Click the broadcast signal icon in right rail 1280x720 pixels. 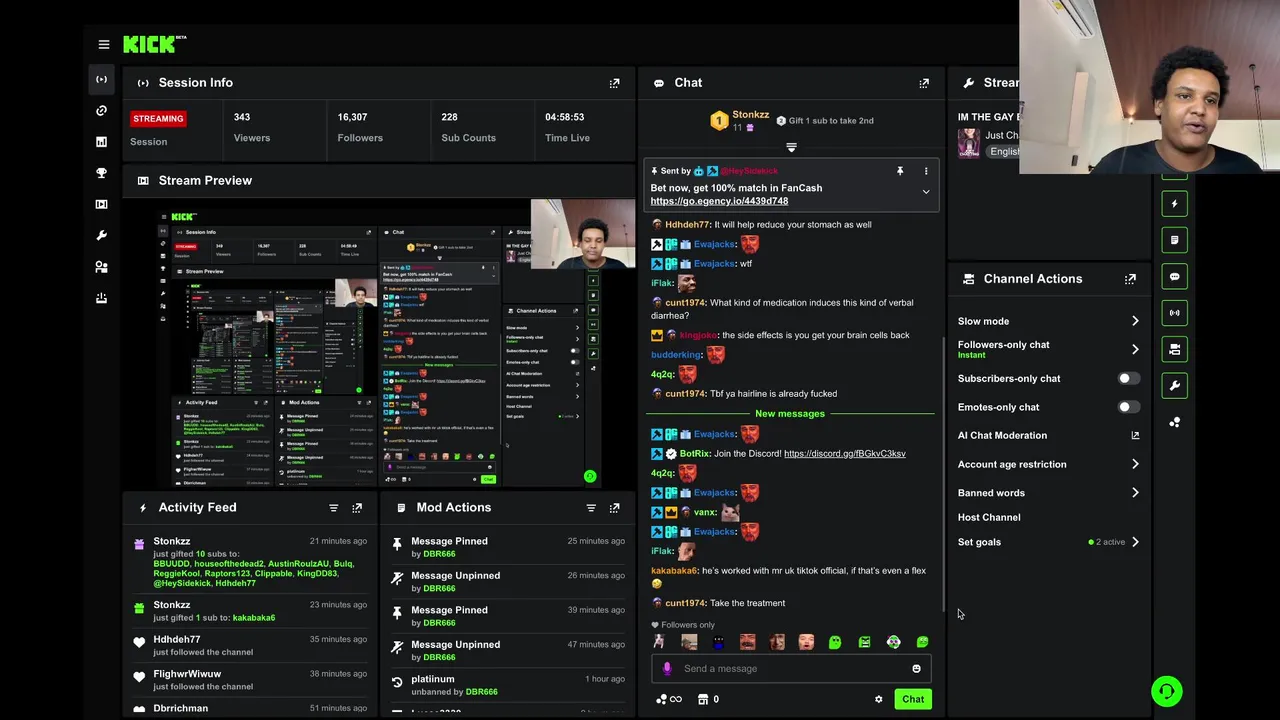pos(1175,313)
